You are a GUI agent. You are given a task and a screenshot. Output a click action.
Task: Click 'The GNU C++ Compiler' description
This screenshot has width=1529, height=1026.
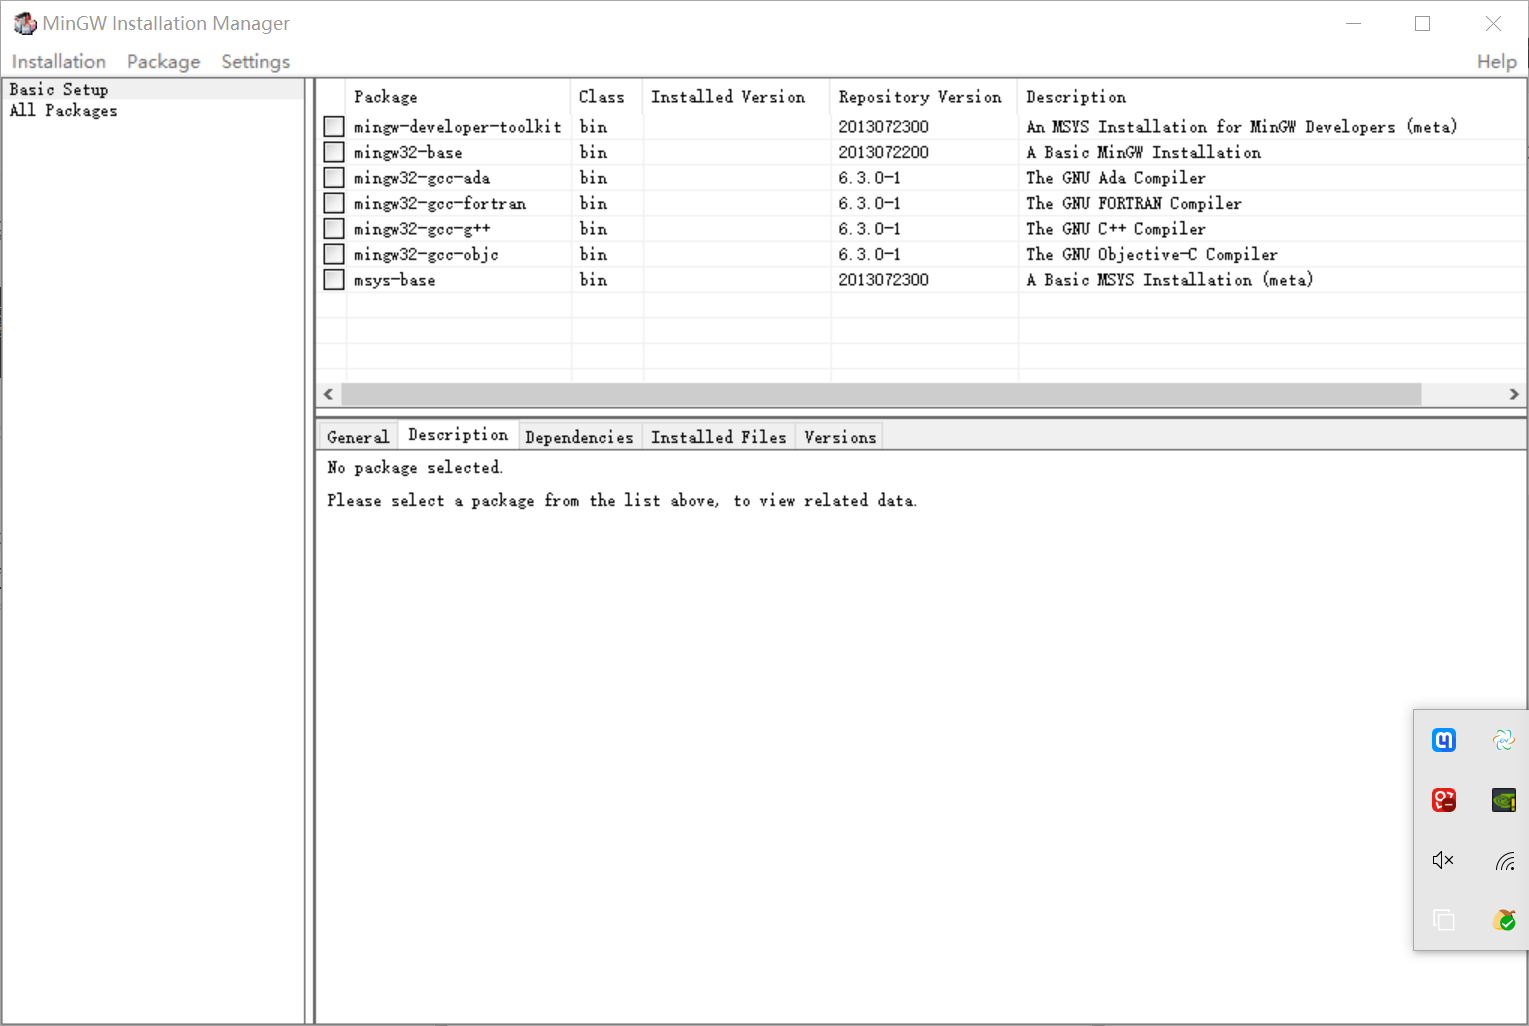coord(1115,229)
